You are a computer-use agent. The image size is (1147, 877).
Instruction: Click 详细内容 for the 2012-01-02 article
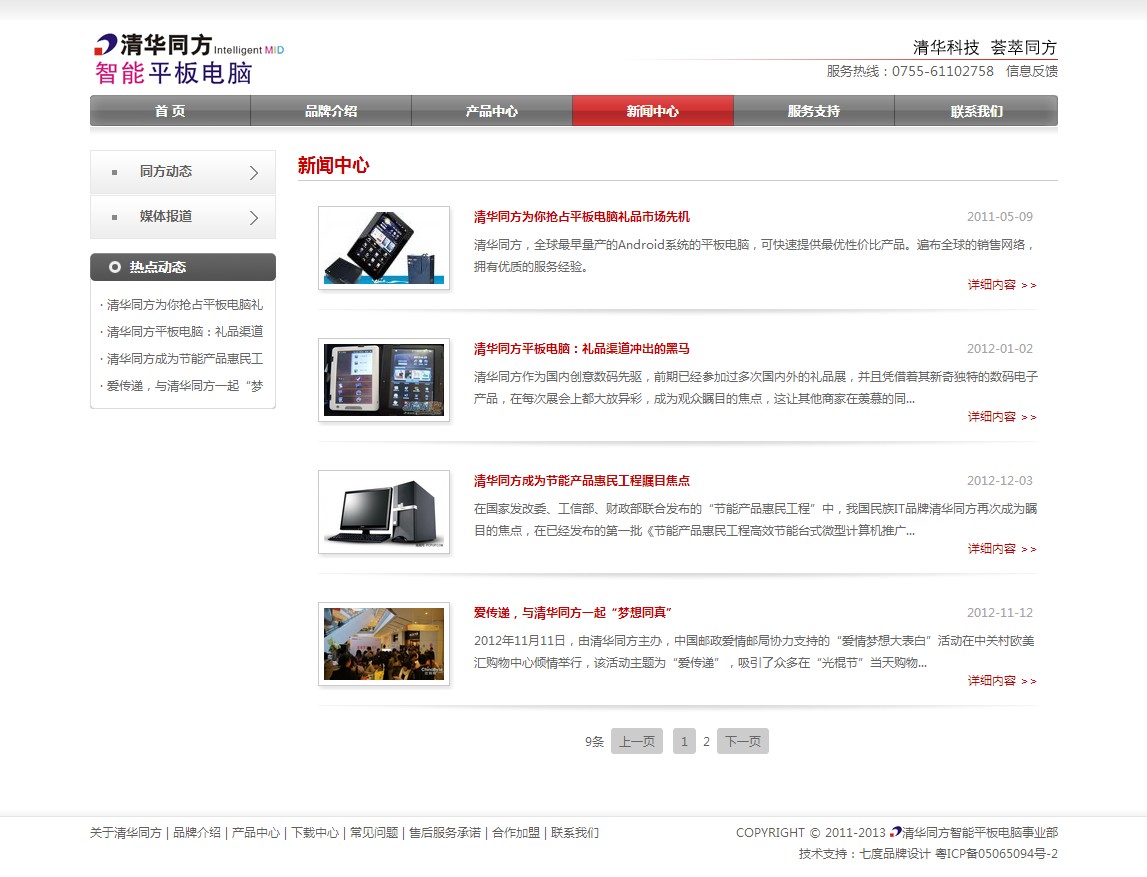(1001, 417)
